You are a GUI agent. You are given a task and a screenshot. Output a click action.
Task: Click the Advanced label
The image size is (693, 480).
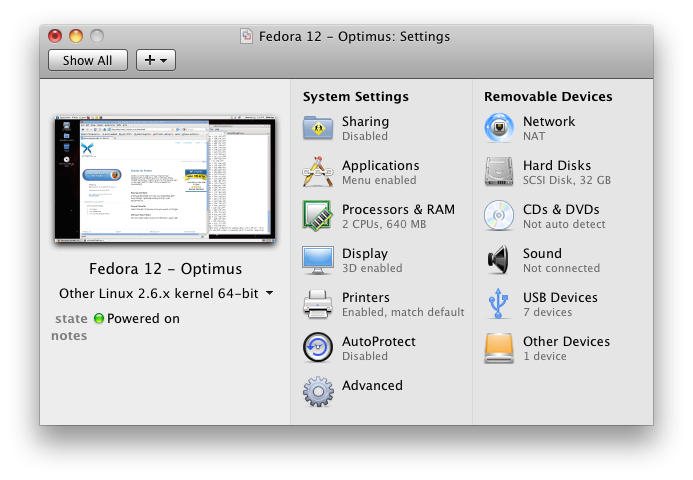tap(372, 385)
